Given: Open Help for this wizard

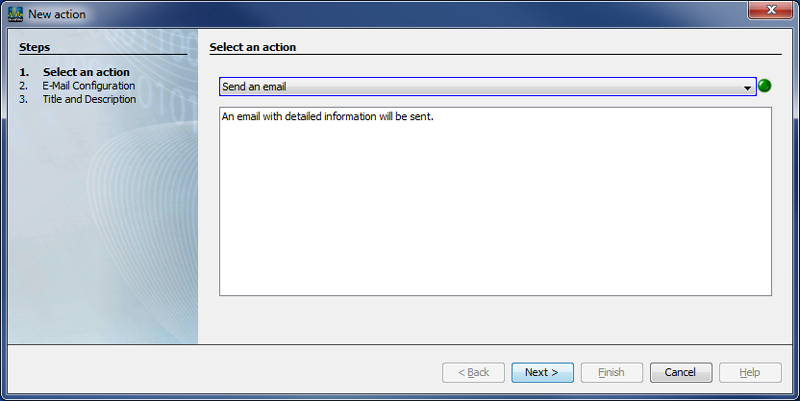Looking at the screenshot, I should click(x=749, y=372).
